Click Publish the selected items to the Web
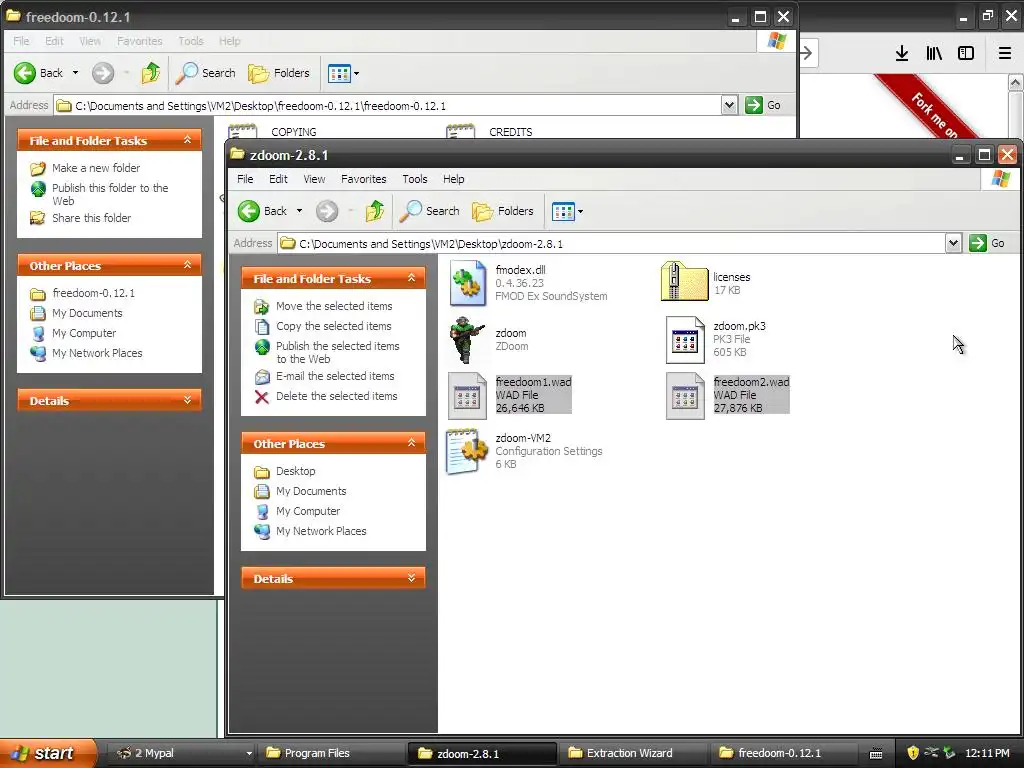Screen dimensions: 1024x768 tap(338, 353)
